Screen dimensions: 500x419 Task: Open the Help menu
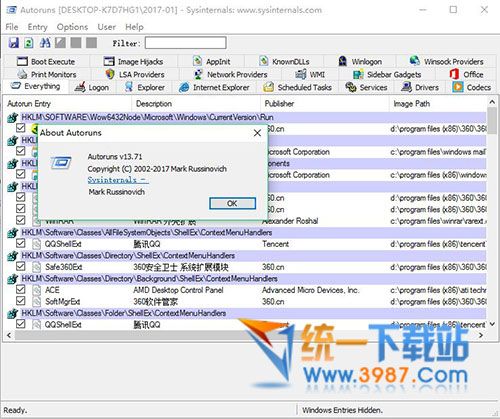pyautogui.click(x=134, y=27)
